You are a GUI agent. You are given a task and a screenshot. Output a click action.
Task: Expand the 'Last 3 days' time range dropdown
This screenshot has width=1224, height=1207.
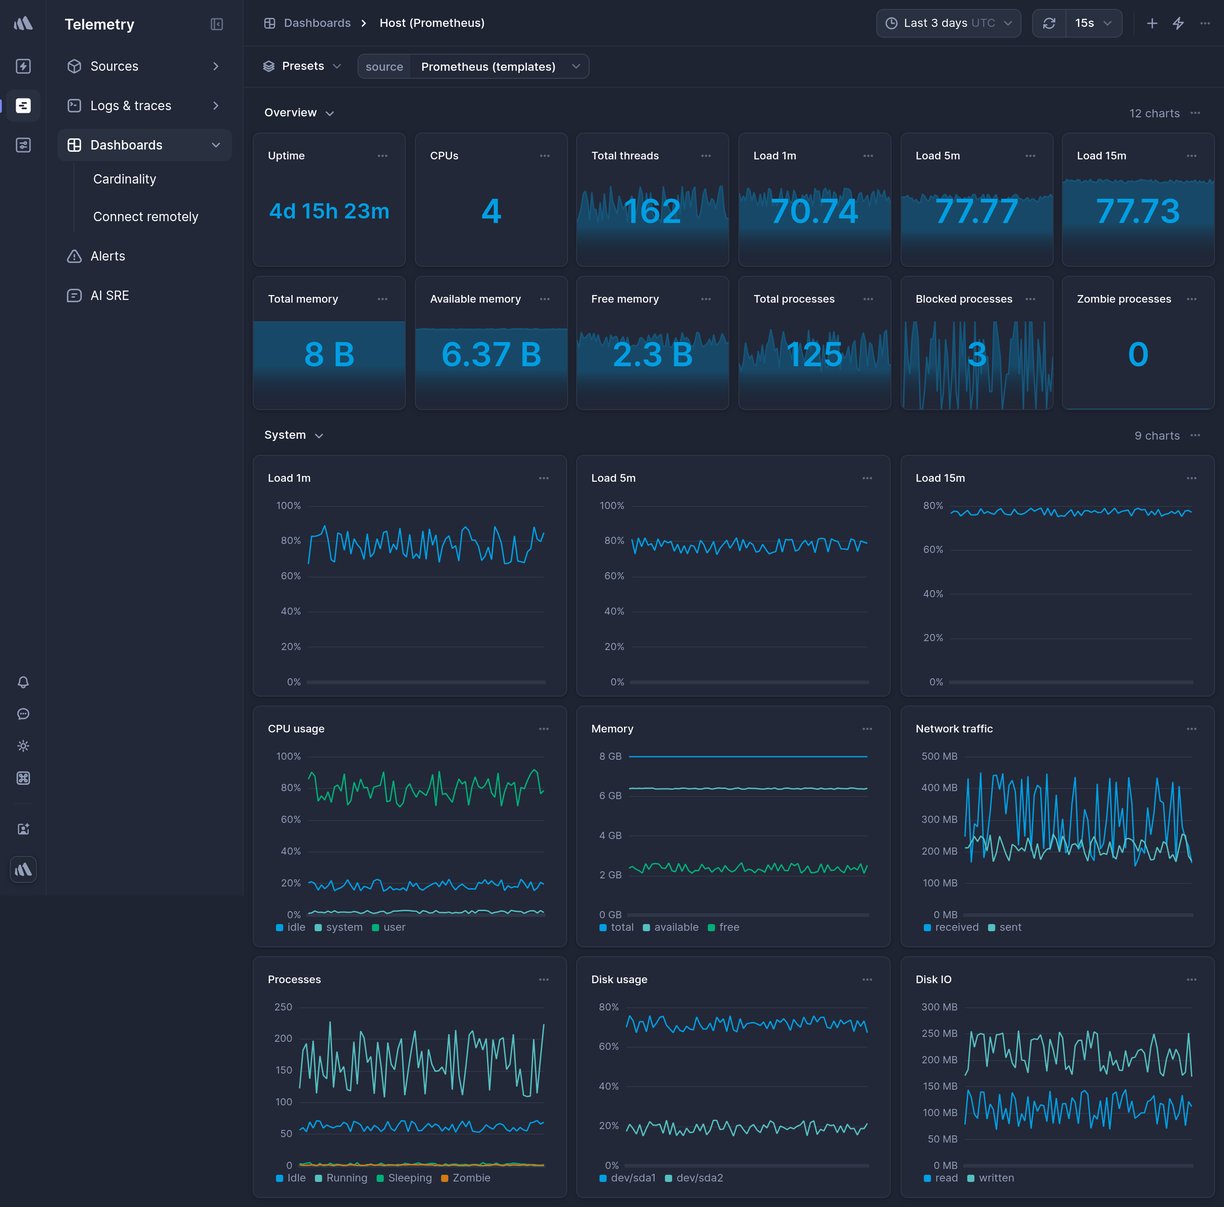(948, 22)
